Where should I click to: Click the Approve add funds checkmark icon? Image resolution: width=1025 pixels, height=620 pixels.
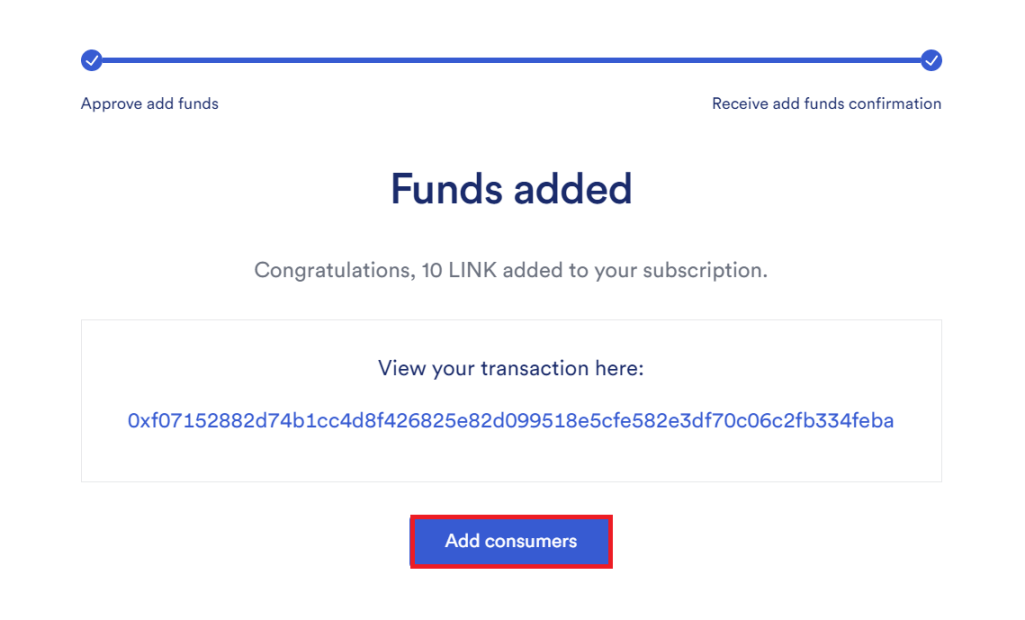tap(91, 60)
